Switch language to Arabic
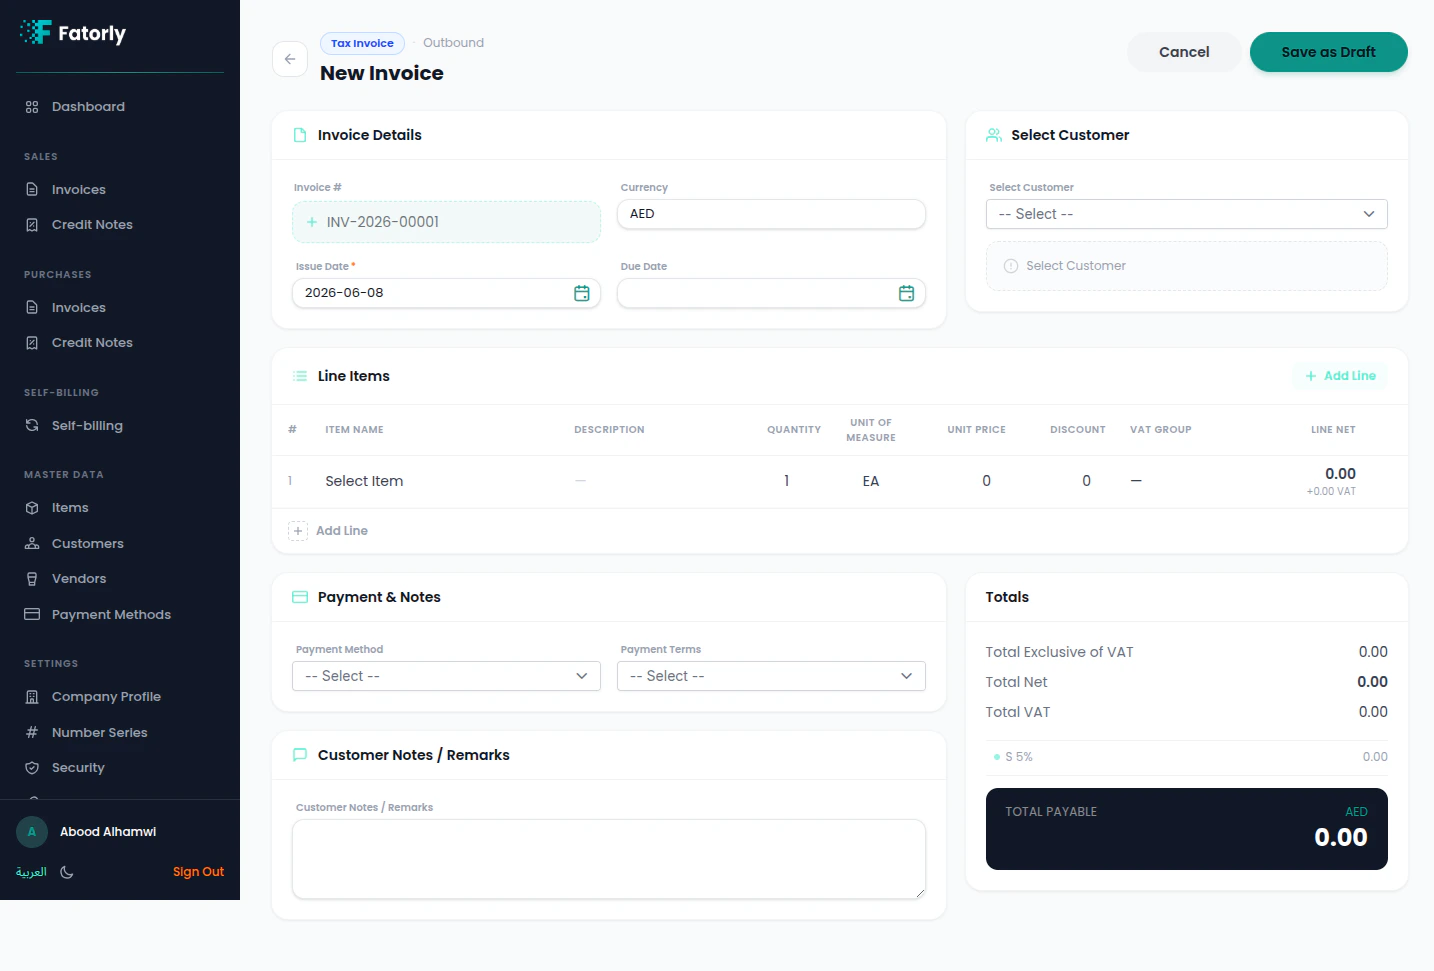Screen dimensions: 1434x971 coord(31,872)
